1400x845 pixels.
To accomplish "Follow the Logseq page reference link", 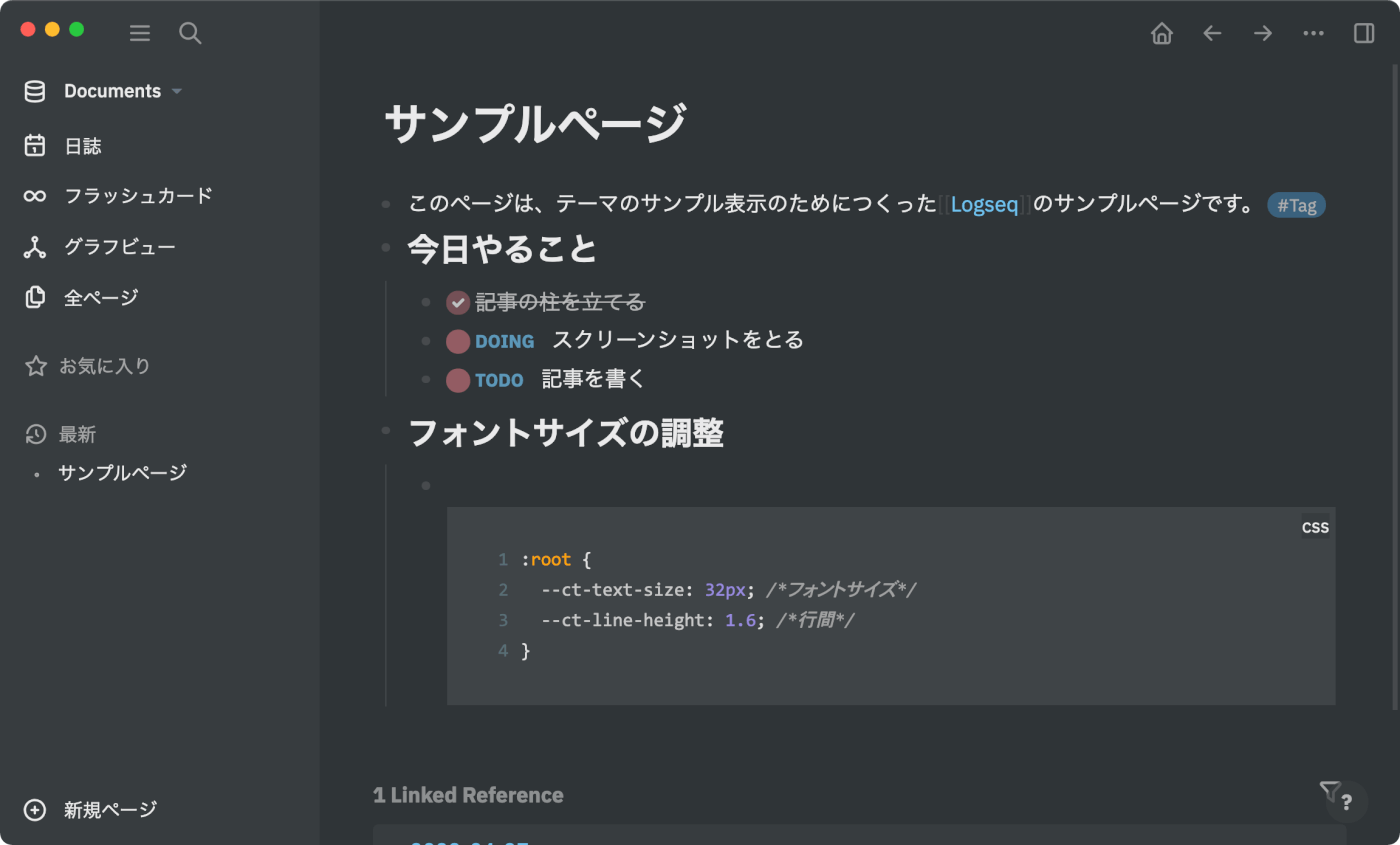I will pyautogui.click(x=984, y=204).
